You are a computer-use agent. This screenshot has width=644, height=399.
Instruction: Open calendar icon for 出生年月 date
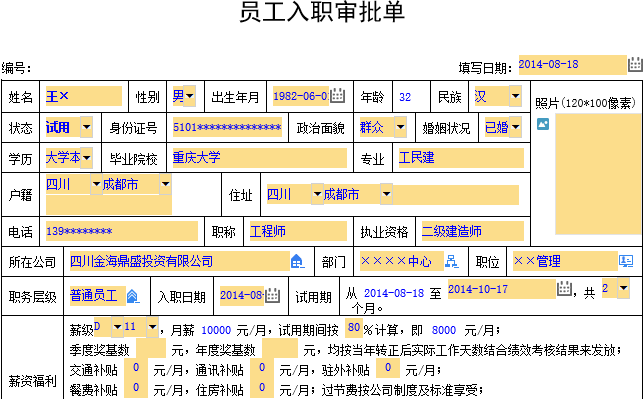point(337,96)
